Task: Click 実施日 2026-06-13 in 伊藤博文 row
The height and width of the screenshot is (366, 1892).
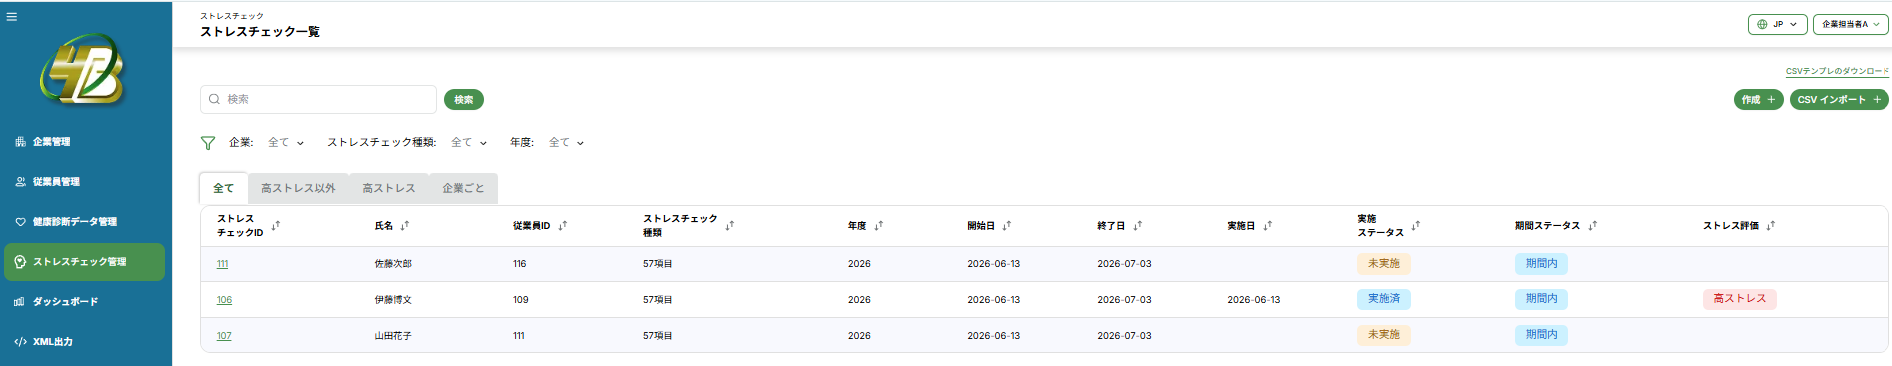Action: pos(1254,300)
